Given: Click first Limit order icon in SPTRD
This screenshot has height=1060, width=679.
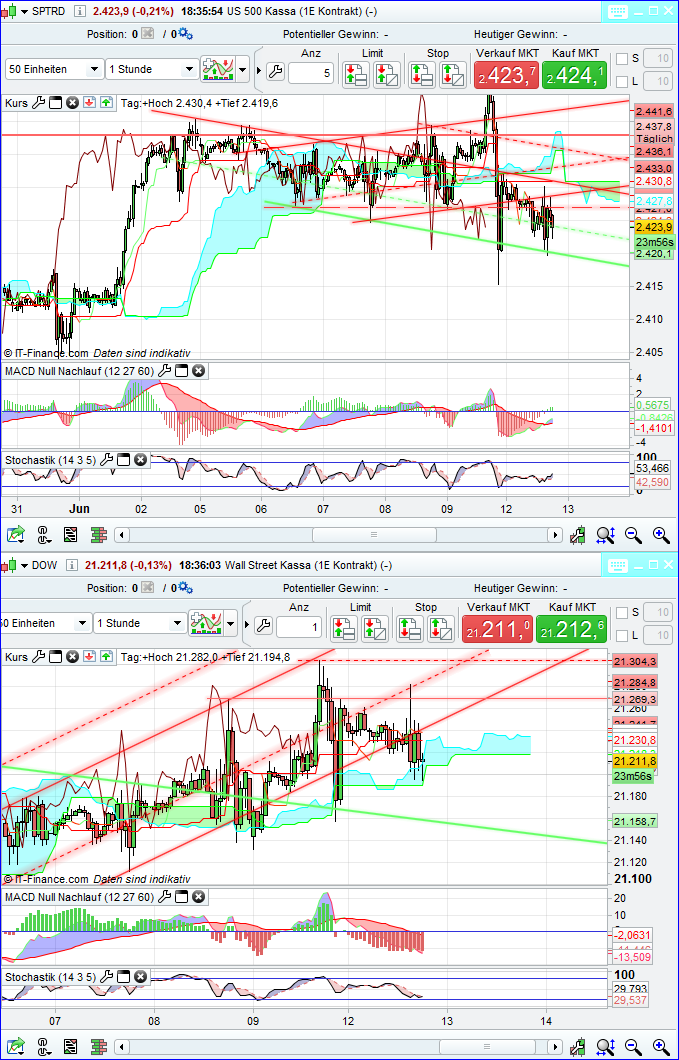Looking at the screenshot, I should click(x=356, y=74).
